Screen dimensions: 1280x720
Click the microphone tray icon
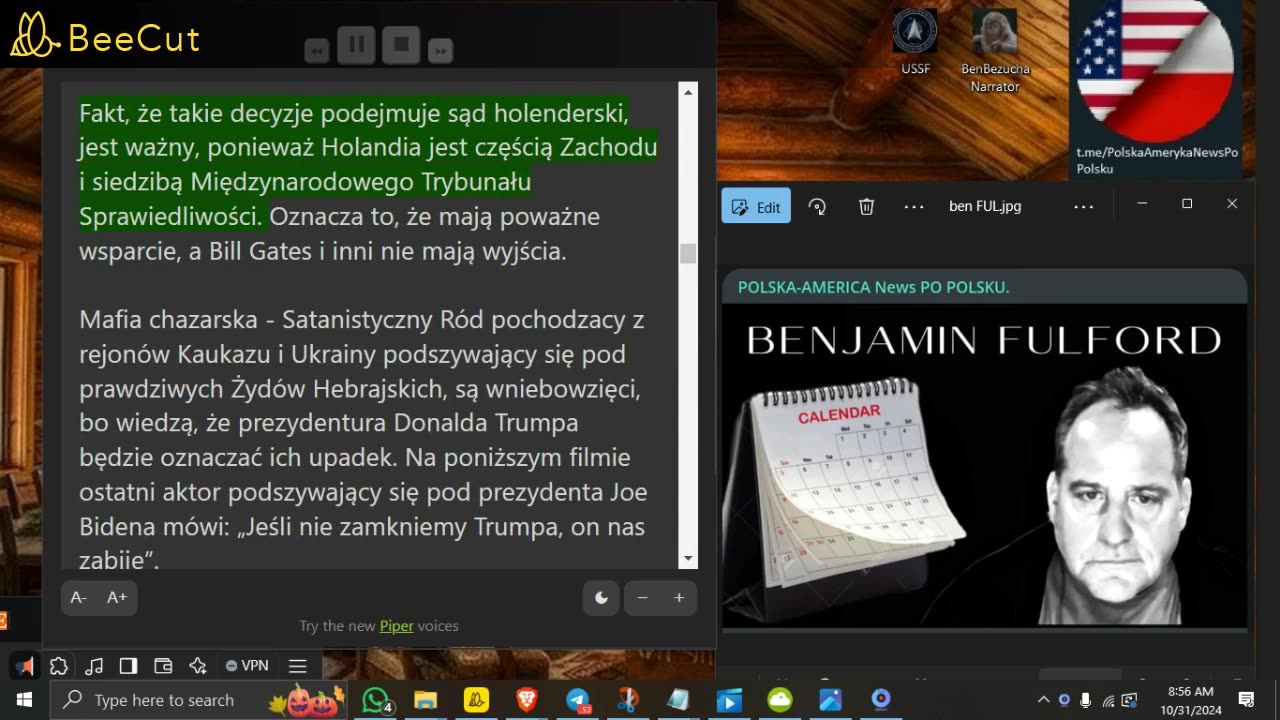(1086, 700)
